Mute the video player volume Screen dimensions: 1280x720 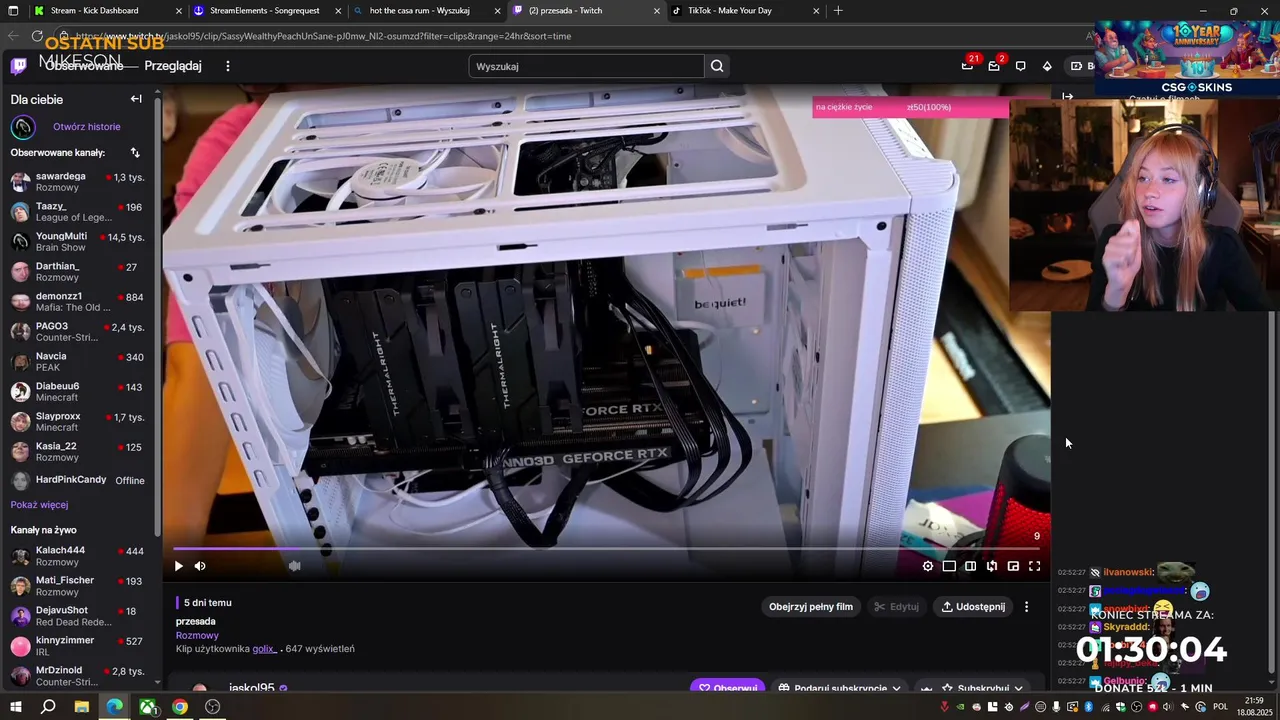pyautogui.click(x=200, y=566)
